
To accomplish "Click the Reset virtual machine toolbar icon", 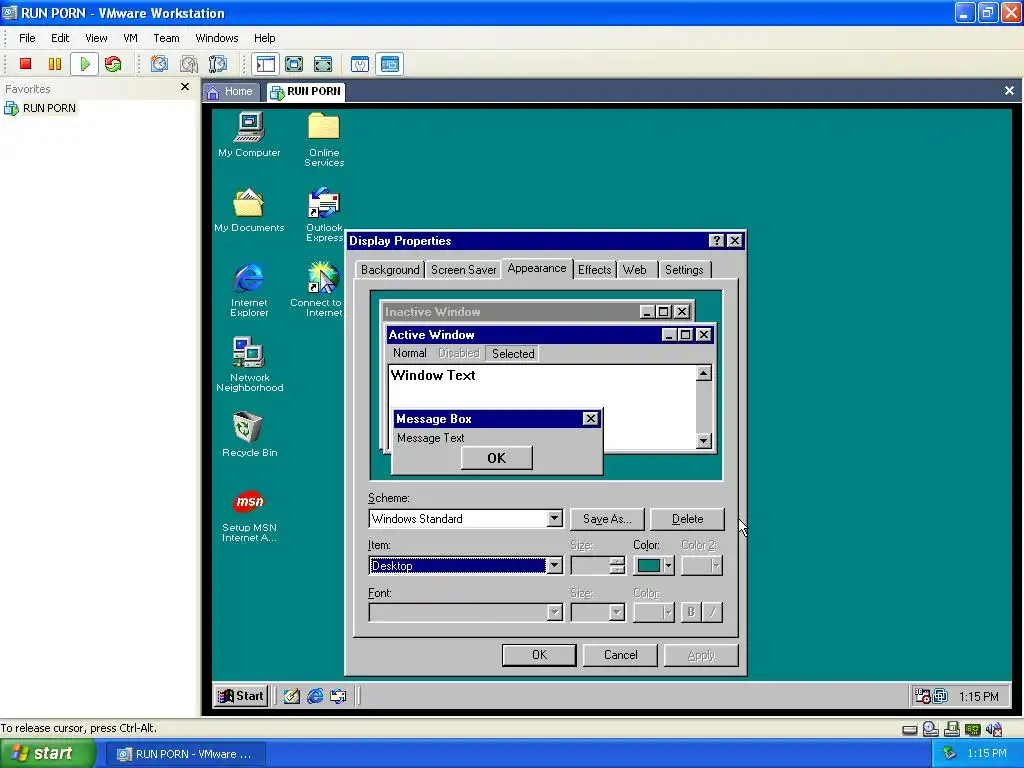I will point(113,64).
